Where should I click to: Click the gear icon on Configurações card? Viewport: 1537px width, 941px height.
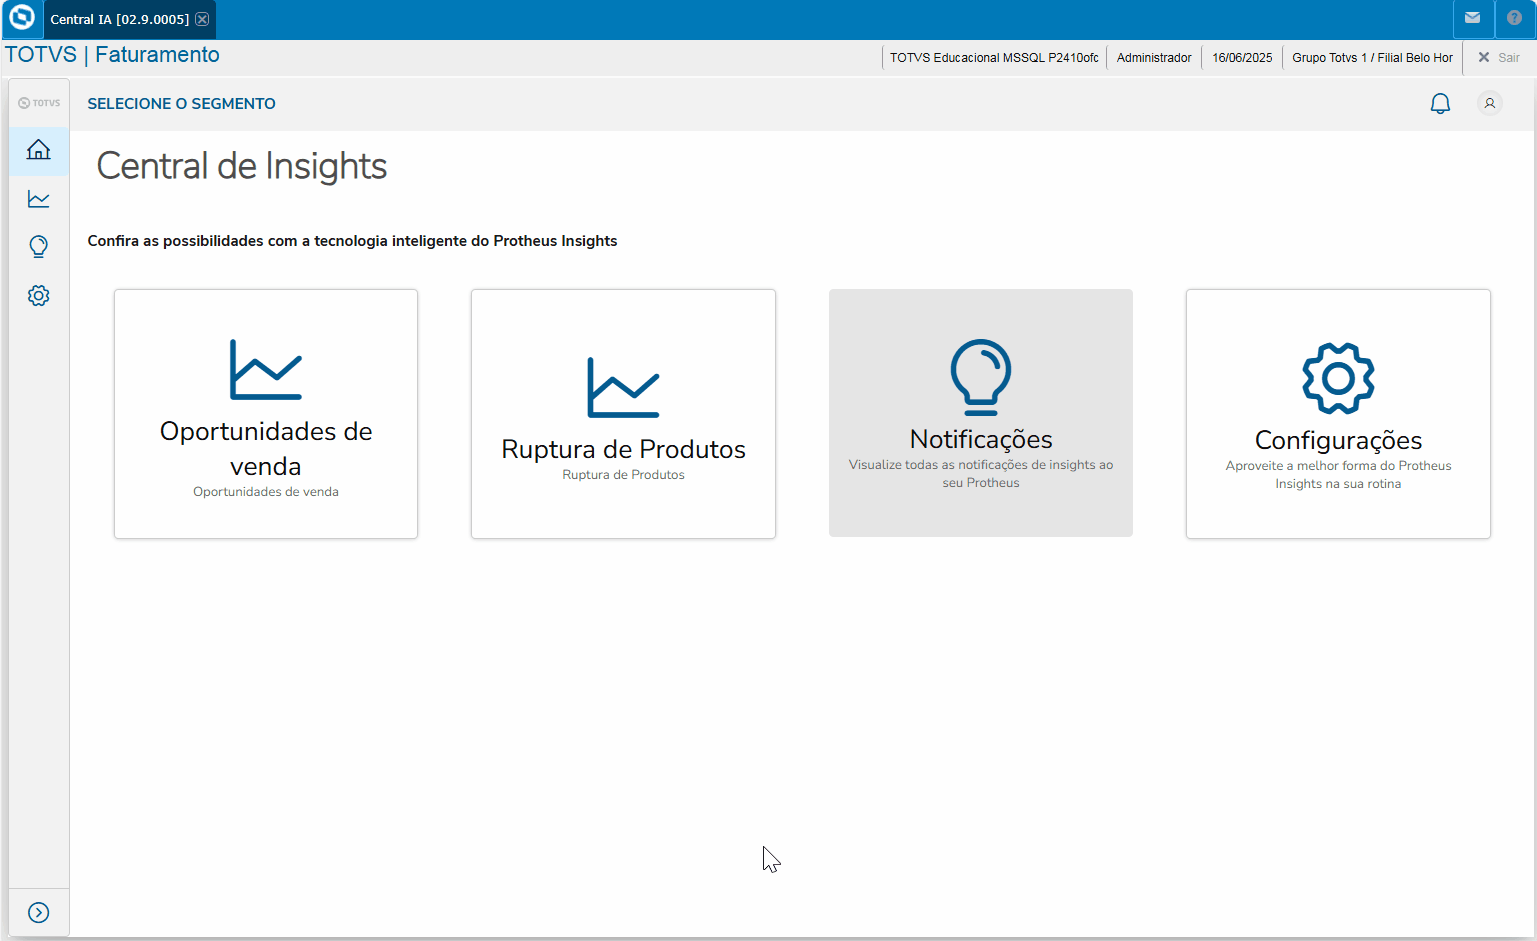pos(1338,378)
